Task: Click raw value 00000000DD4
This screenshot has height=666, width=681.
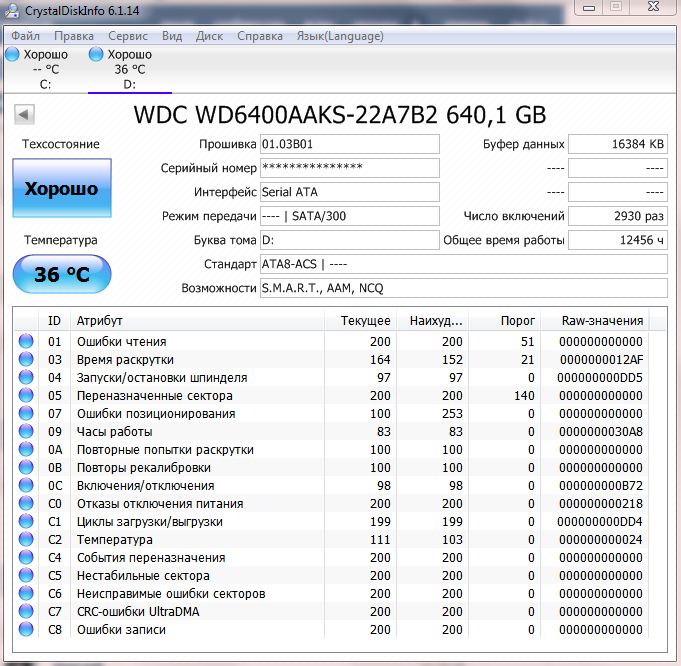Action: 600,521
